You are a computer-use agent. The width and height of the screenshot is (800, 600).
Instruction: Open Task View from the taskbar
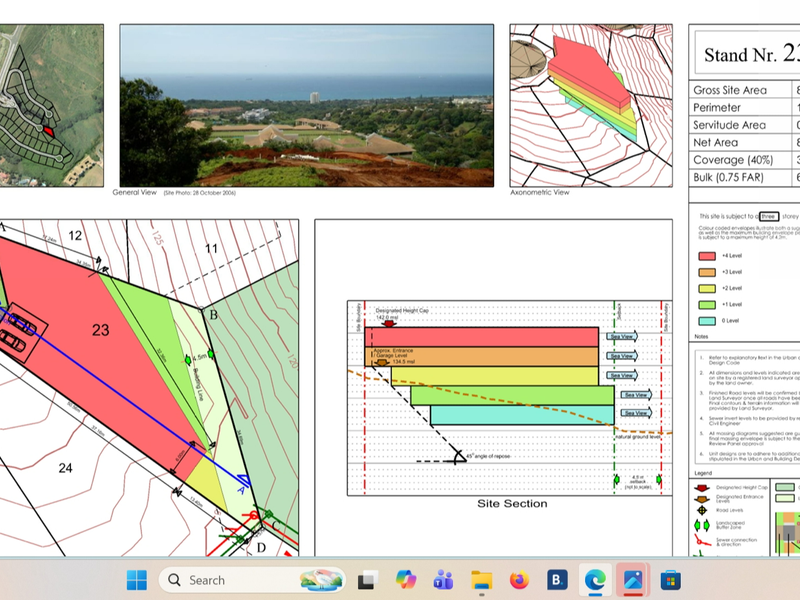pos(368,580)
